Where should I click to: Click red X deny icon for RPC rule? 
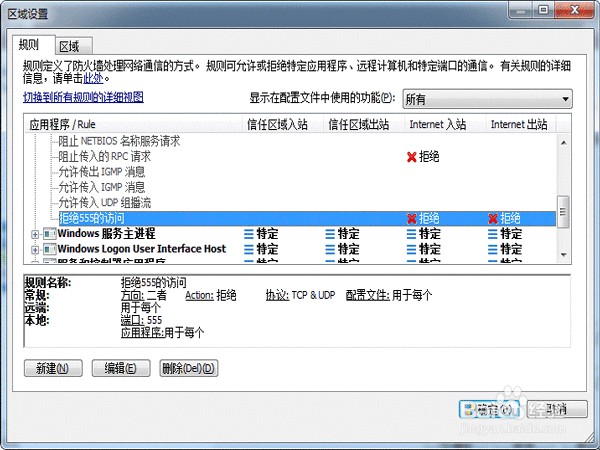[412, 157]
